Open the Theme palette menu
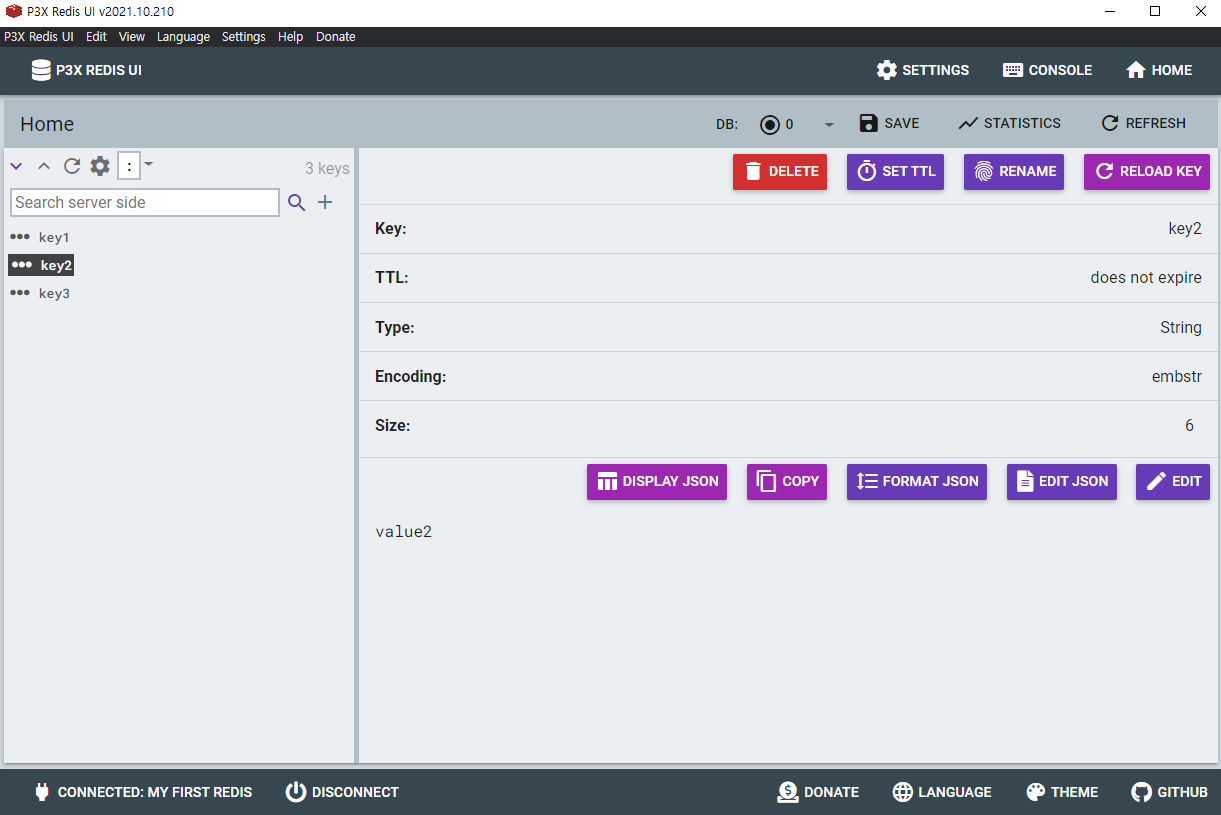Viewport: 1221px width, 815px height. 1062,792
